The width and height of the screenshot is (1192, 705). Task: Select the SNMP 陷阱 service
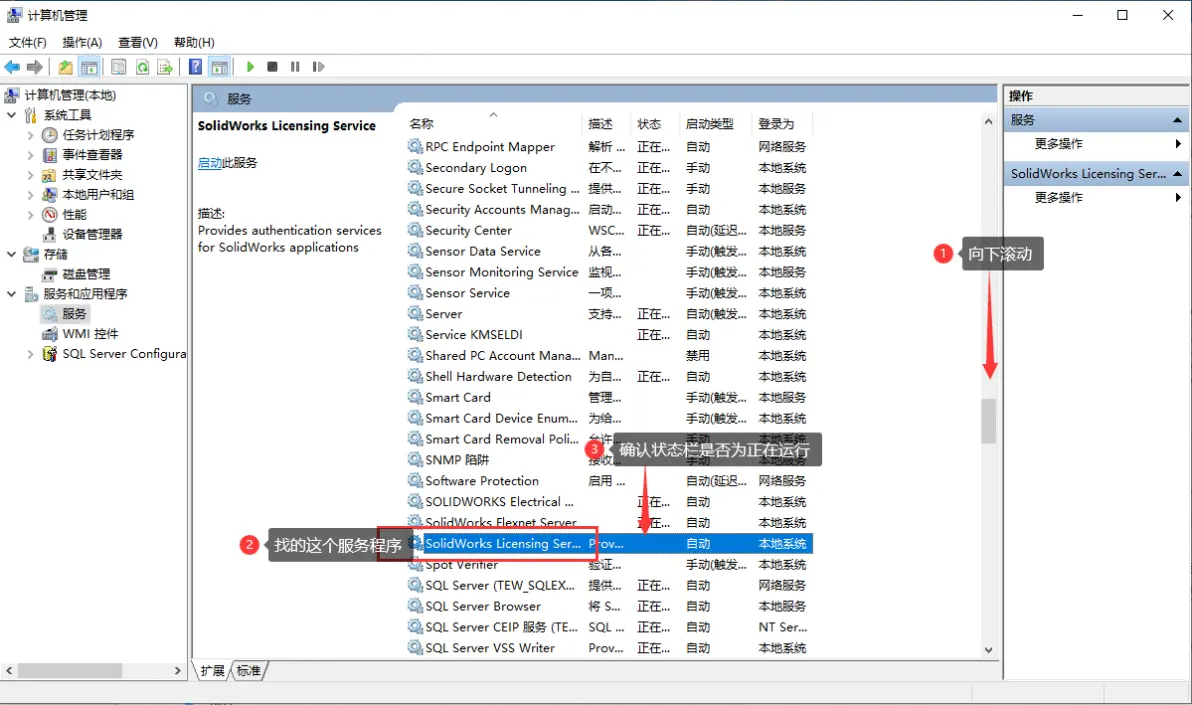(x=457, y=460)
